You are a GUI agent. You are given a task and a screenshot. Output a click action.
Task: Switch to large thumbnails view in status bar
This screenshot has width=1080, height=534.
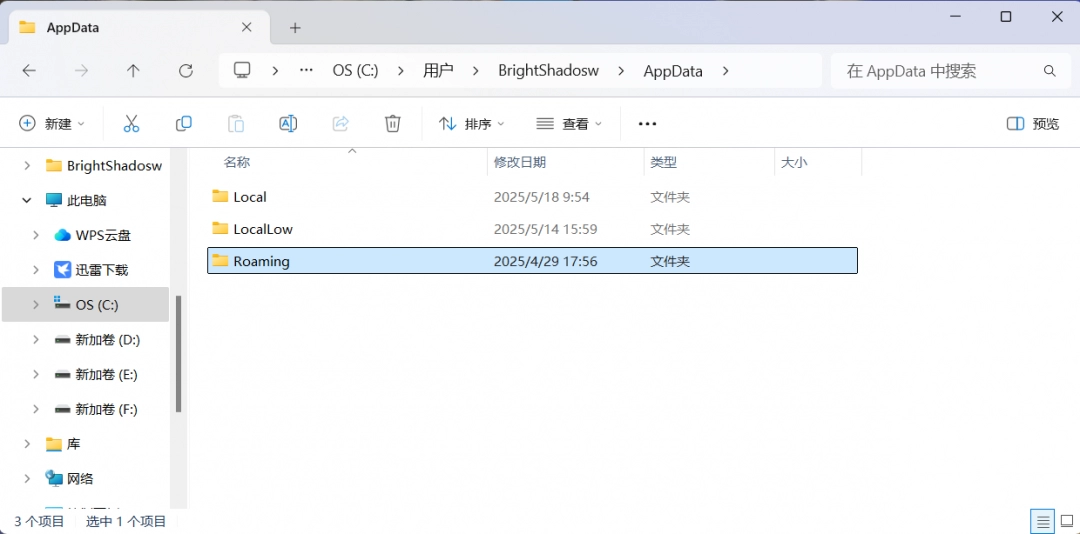click(1067, 520)
